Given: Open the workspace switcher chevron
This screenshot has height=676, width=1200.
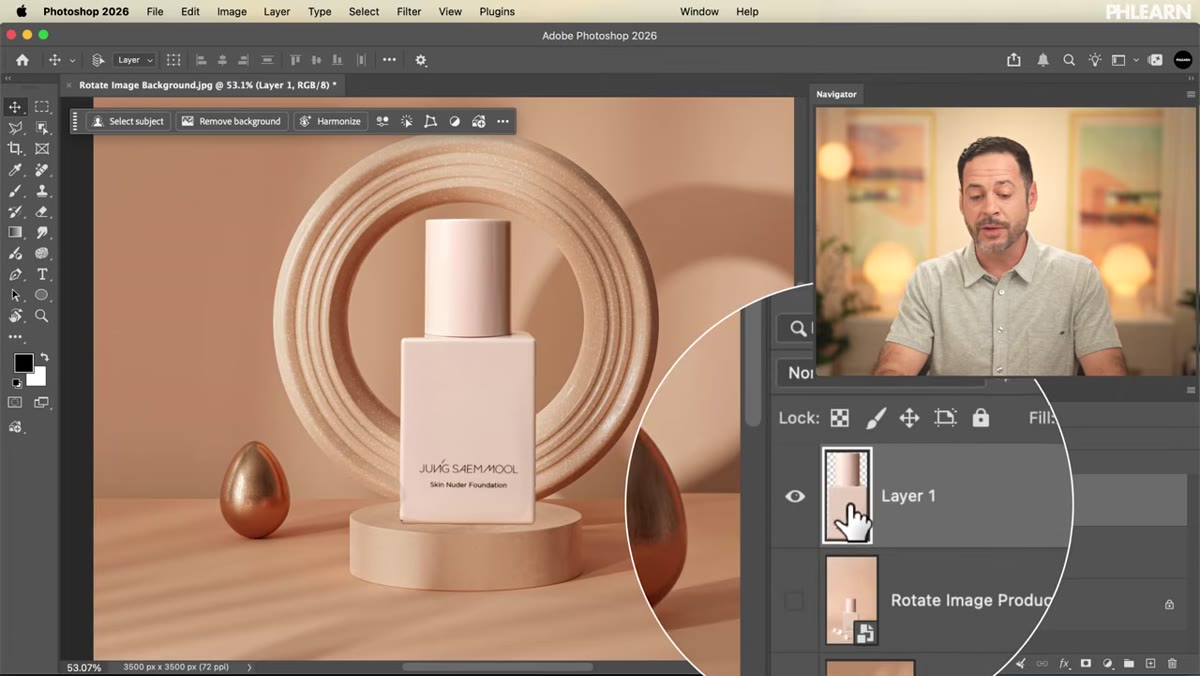Looking at the screenshot, I should 1136,61.
